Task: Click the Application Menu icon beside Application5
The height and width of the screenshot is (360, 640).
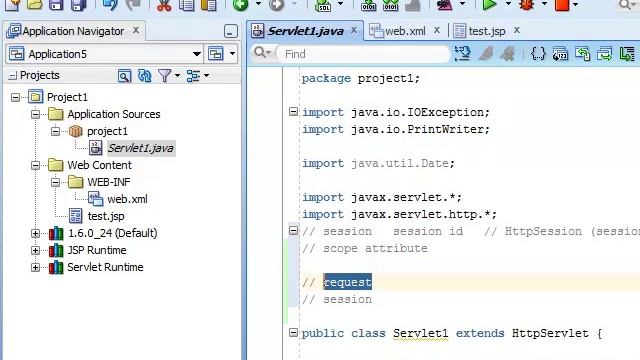Action: point(216,54)
